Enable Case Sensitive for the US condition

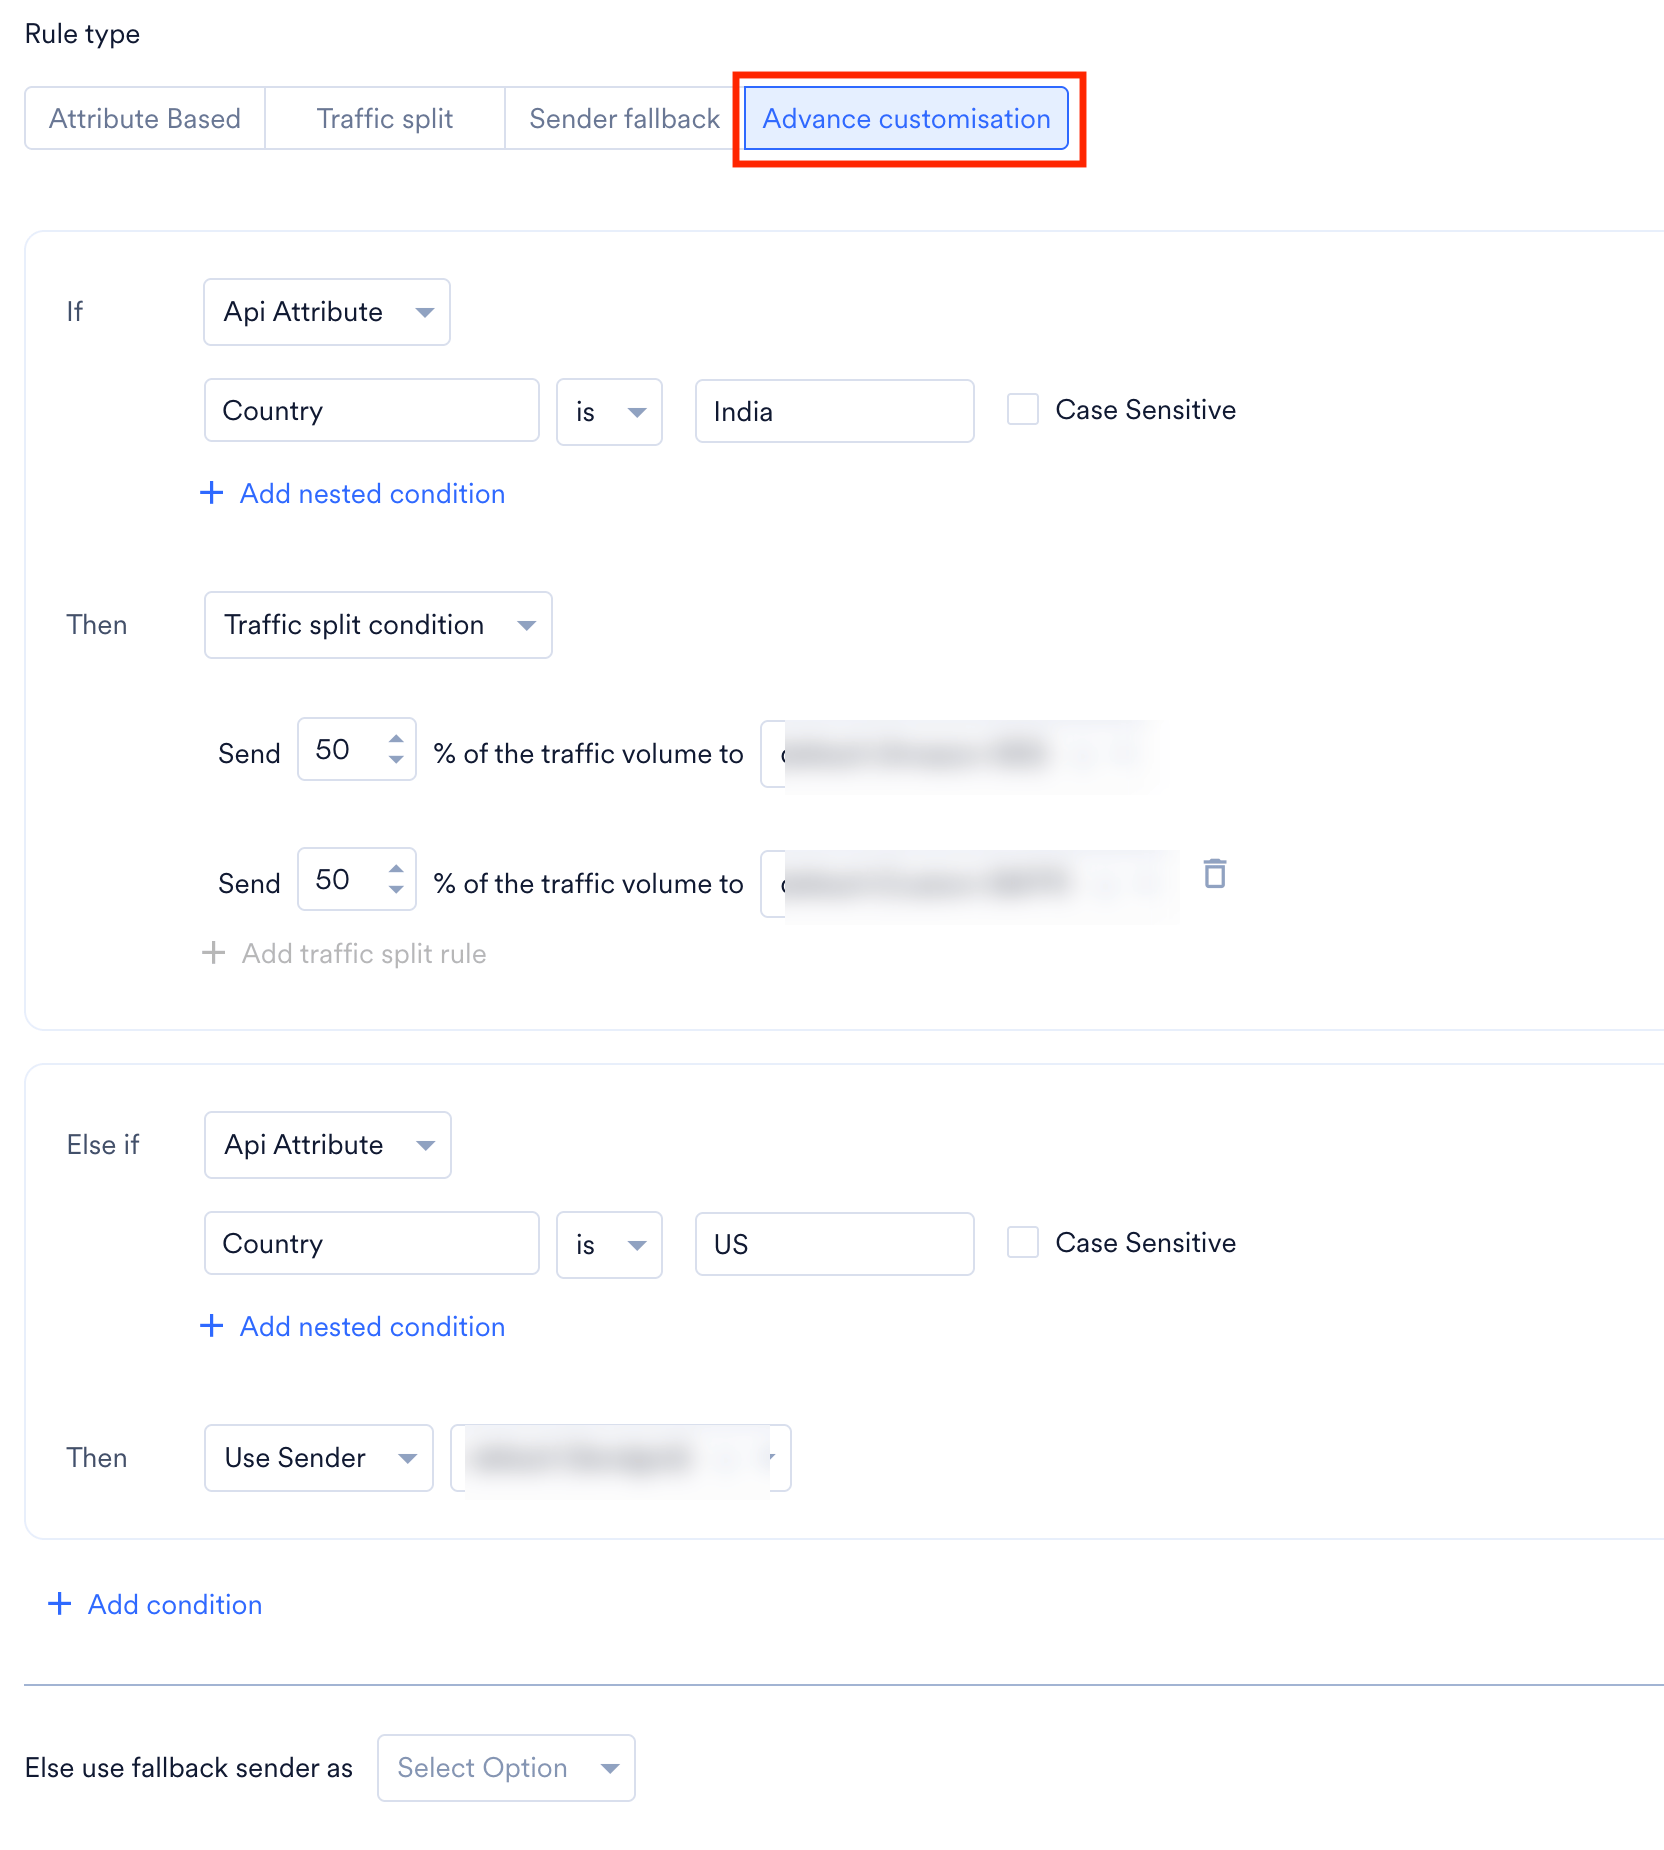pyautogui.click(x=1022, y=1242)
